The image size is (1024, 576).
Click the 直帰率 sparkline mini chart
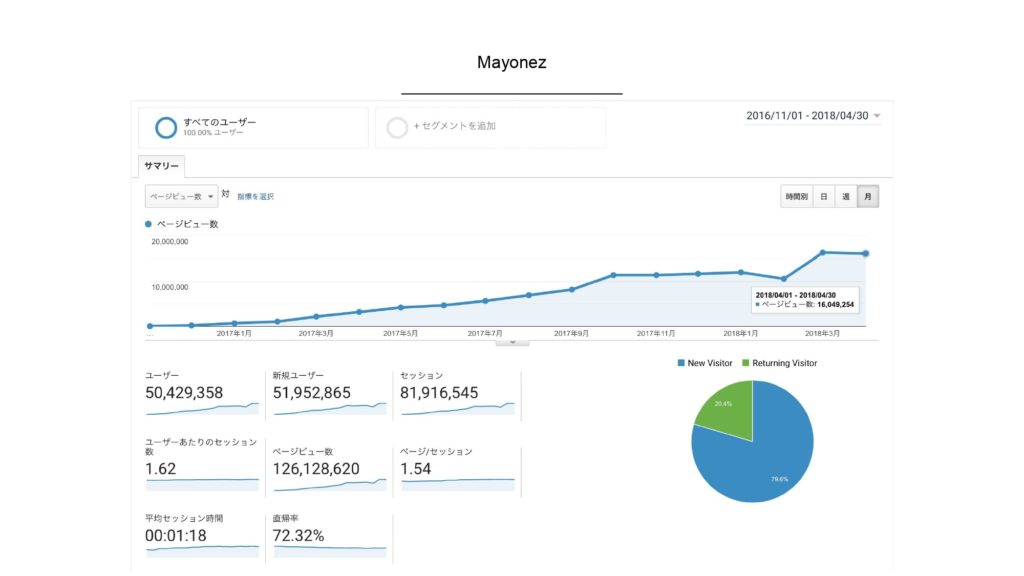click(329, 548)
